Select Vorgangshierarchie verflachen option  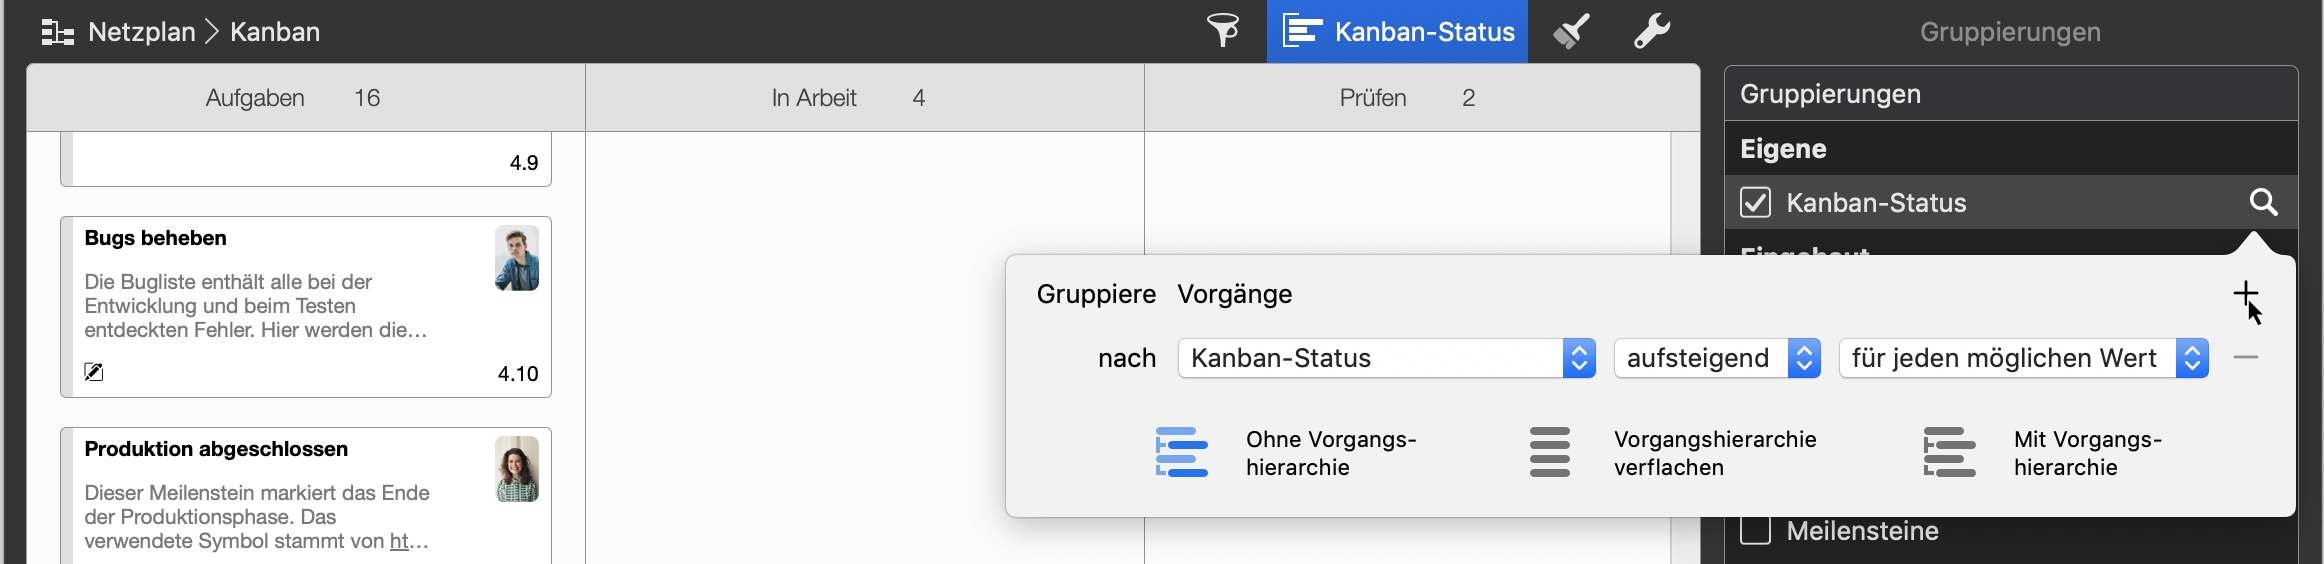[x=1550, y=453]
